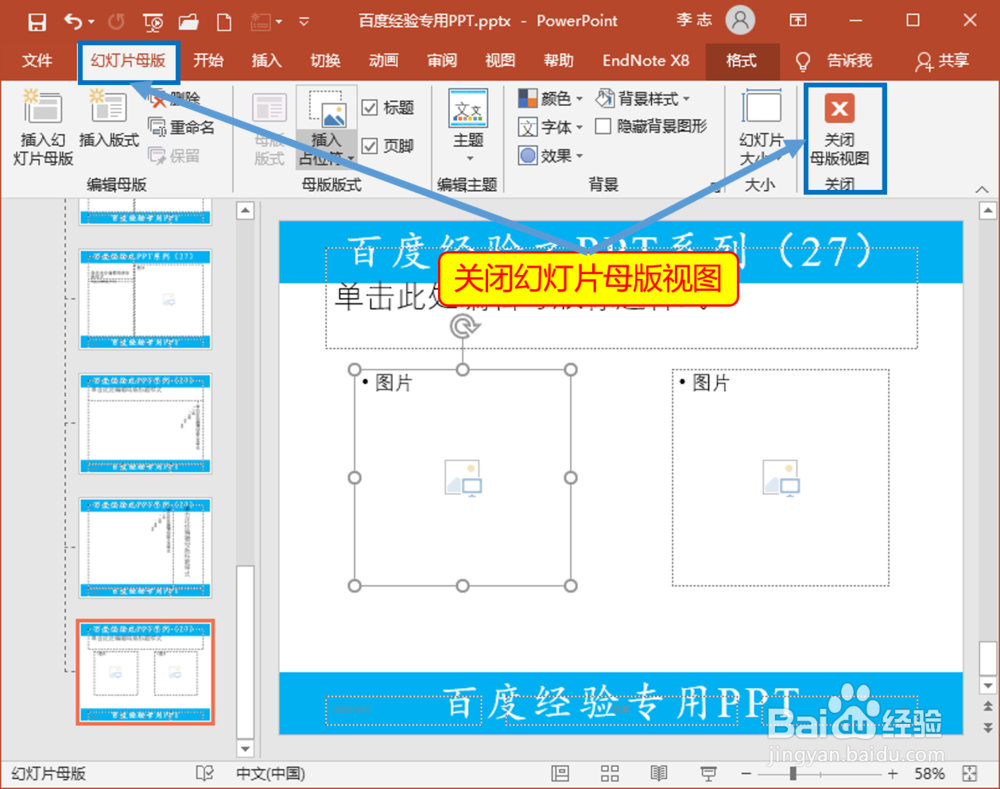Start Slide Show status bar icon
1000x789 pixels.
tap(708, 774)
